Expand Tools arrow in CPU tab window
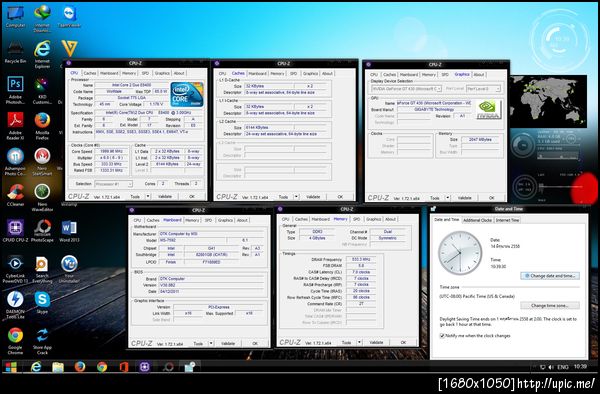Screen dimensions: 600x394 (x=148, y=197)
